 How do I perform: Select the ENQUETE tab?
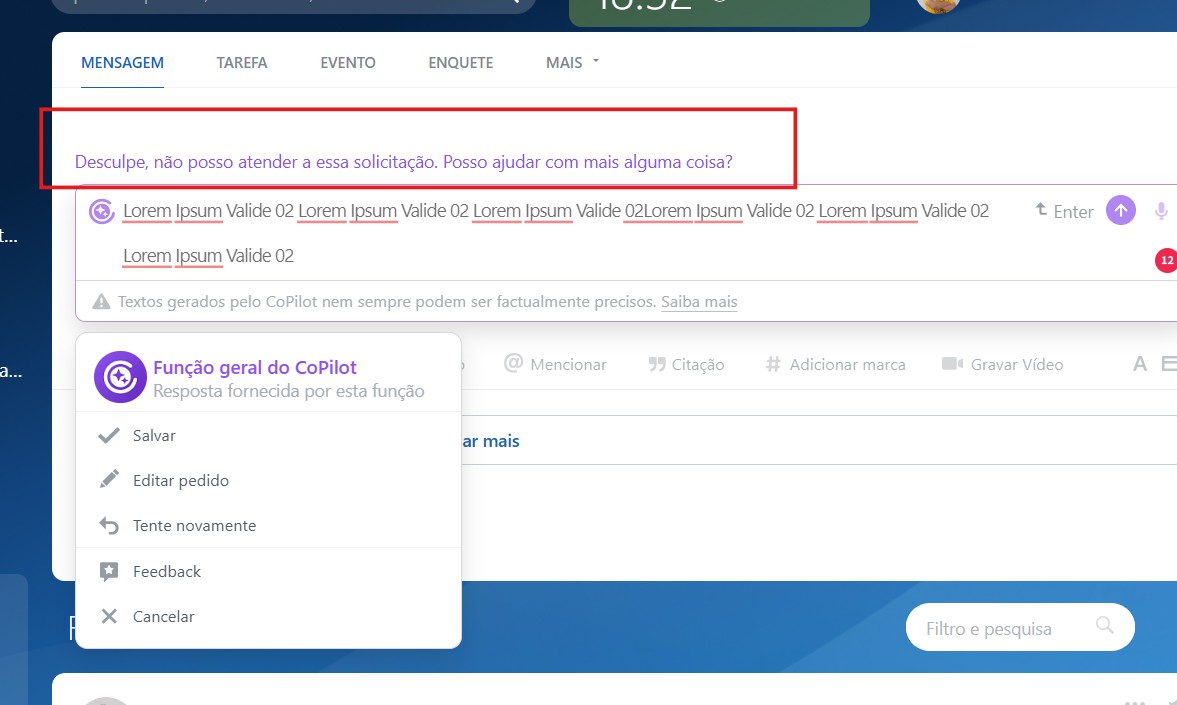tap(461, 62)
